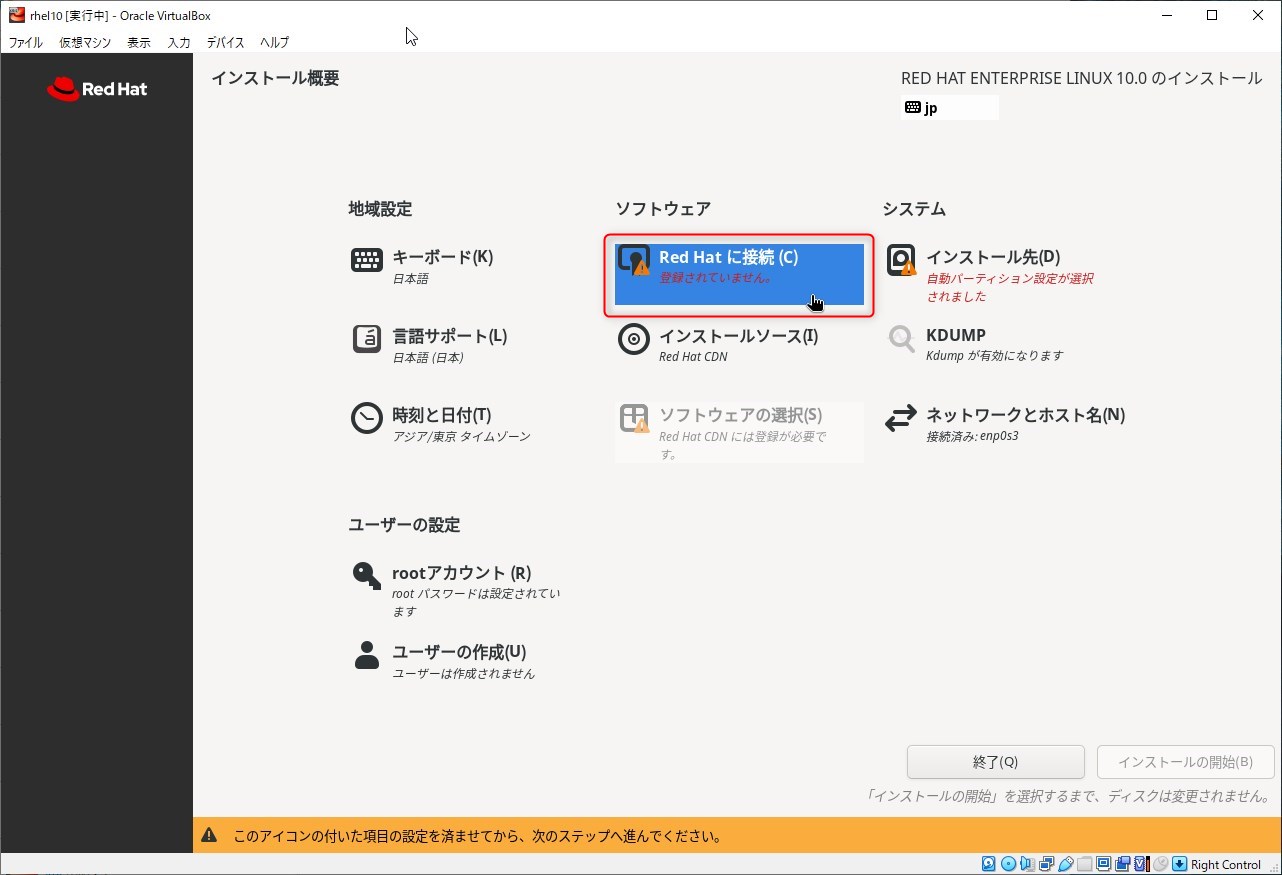This screenshot has height=875, width=1282.
Task: Click the clock icon for time settings
Action: pyautogui.click(x=367, y=418)
